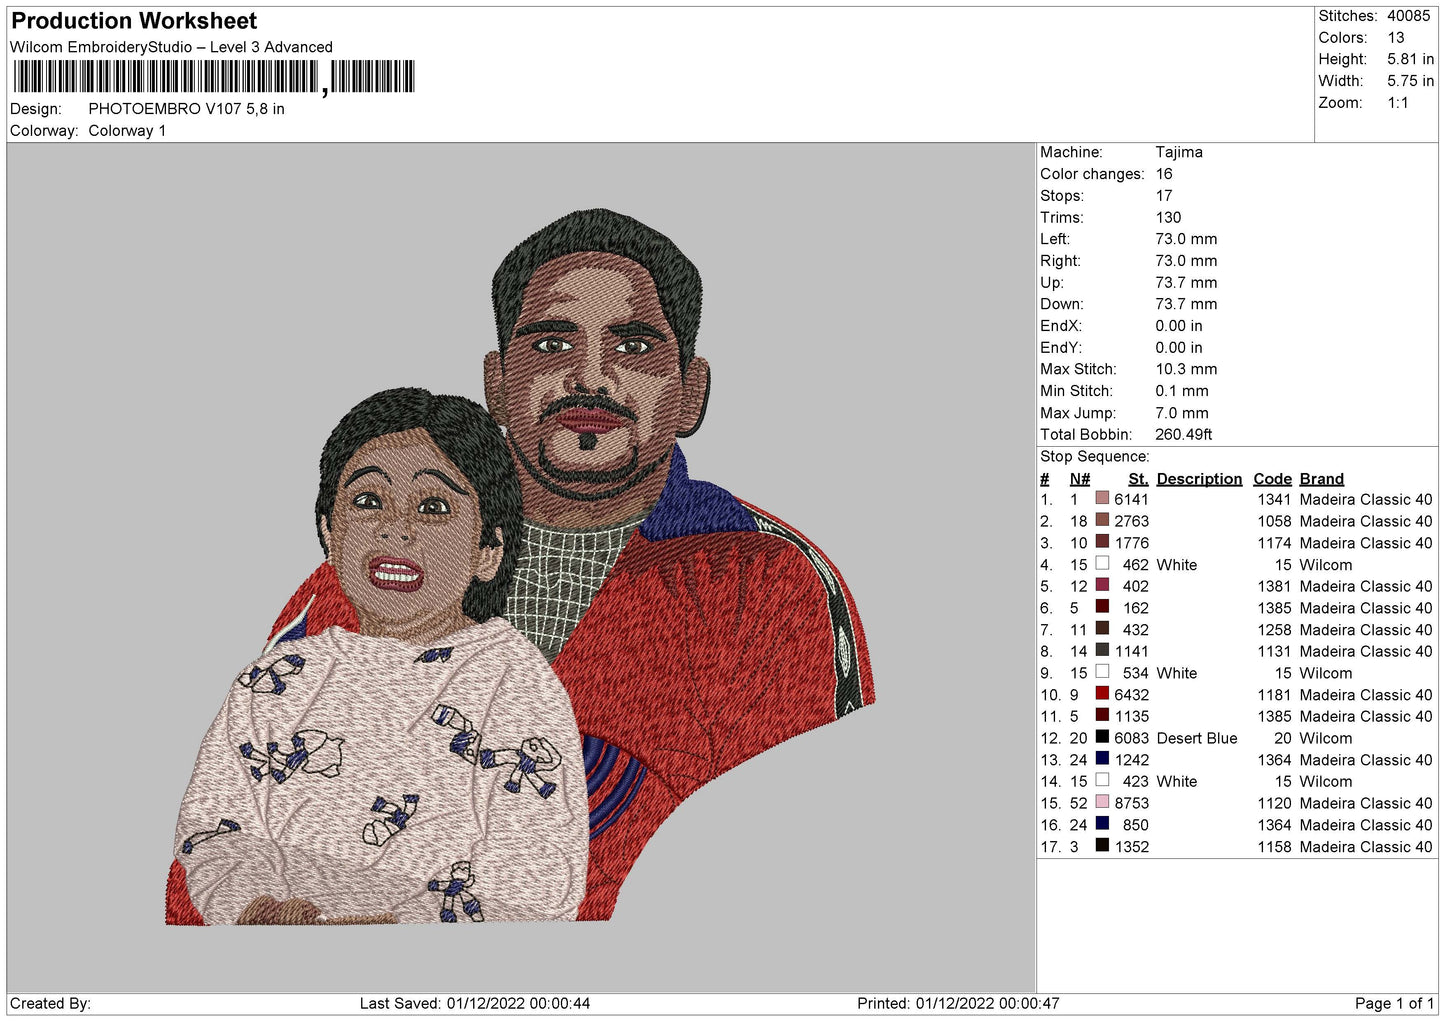
Task: Click the Total Bobbin value 260.49ft
Action: pos(1184,434)
